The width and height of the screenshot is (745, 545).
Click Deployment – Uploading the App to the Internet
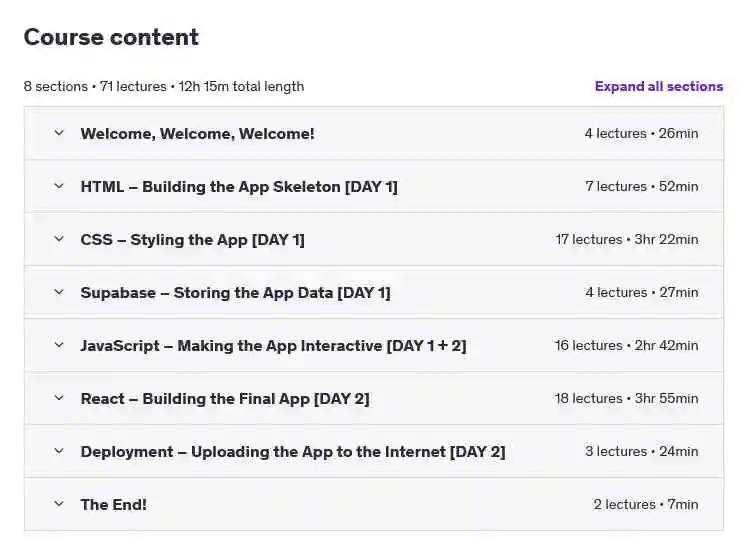(293, 451)
